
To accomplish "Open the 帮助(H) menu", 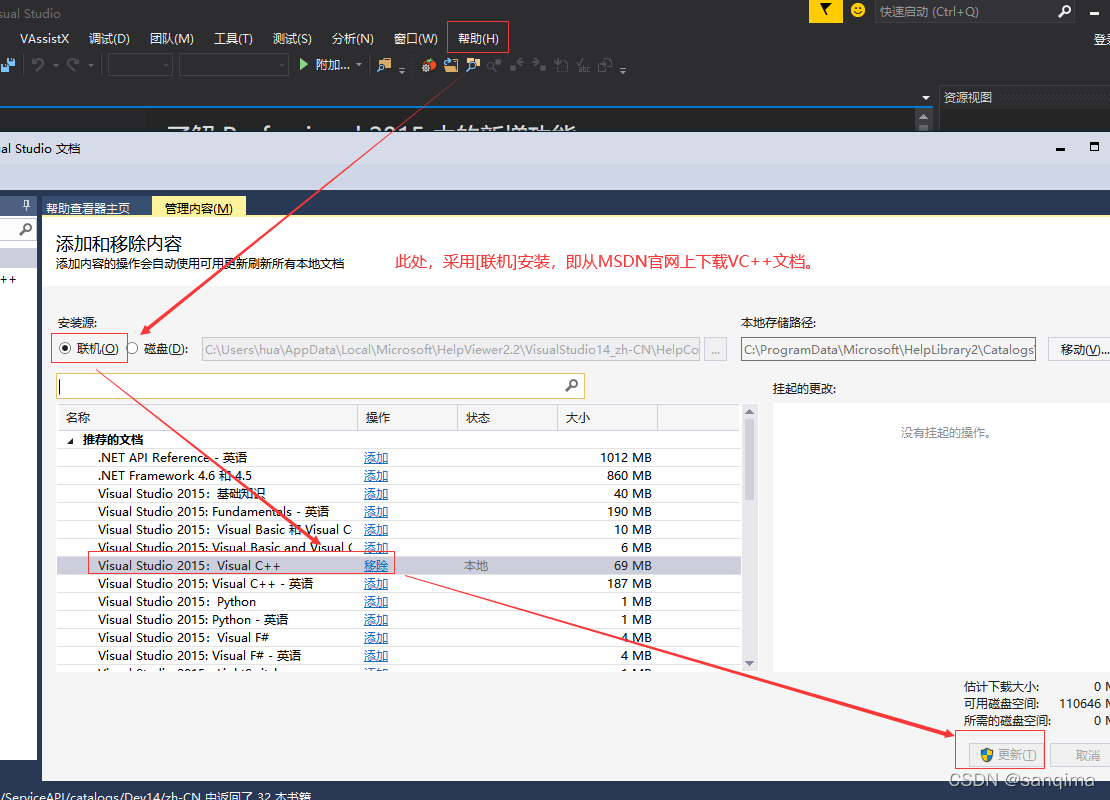I will [478, 39].
